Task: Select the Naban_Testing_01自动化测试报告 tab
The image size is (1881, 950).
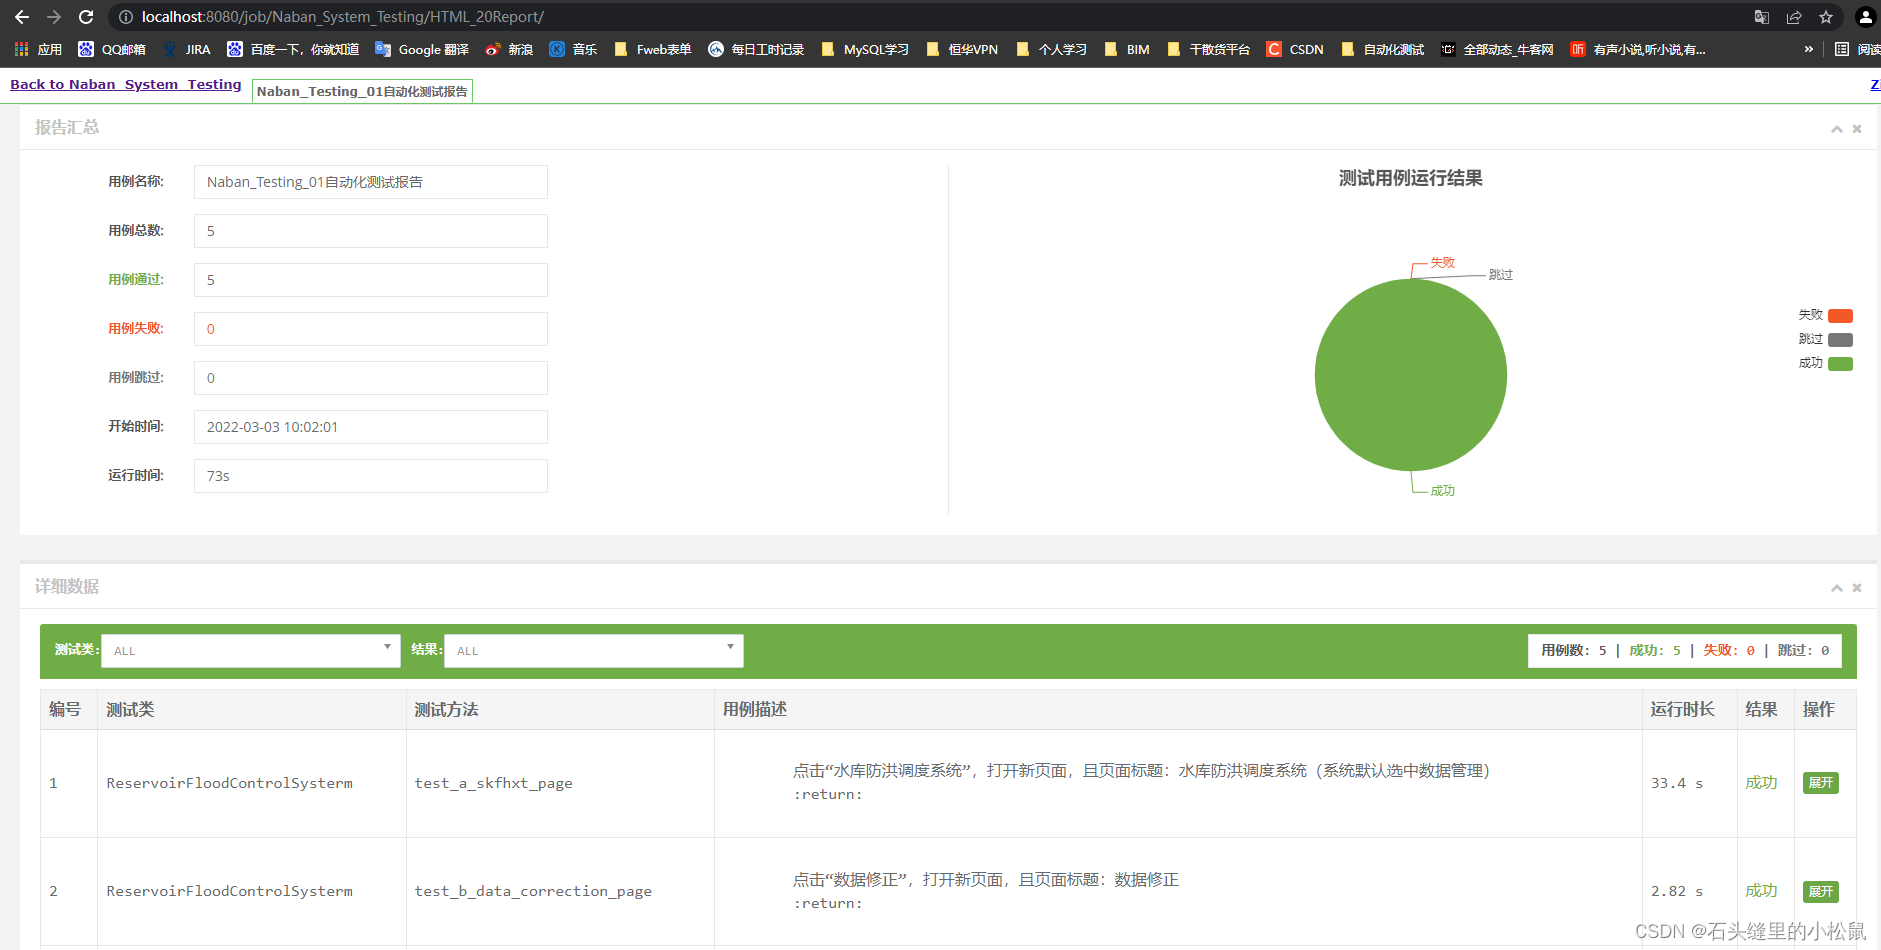Action: pyautogui.click(x=362, y=91)
